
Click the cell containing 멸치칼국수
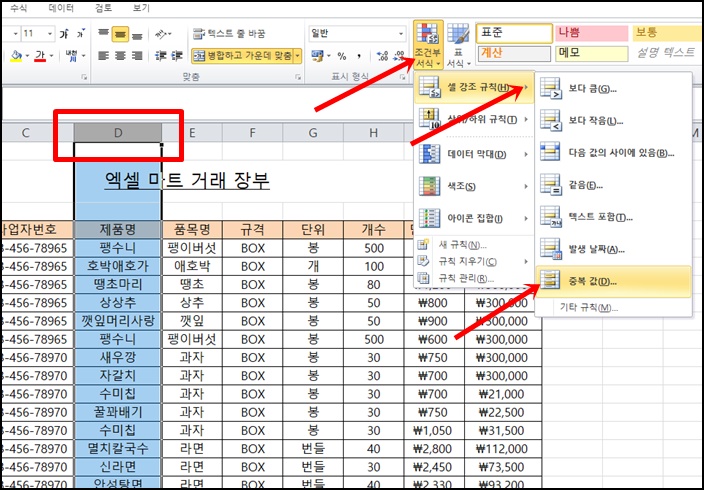tap(118, 449)
